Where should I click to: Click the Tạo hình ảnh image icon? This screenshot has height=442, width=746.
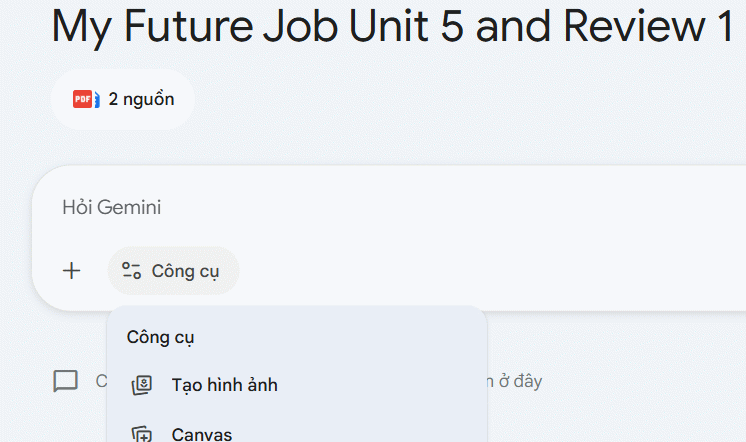142,385
